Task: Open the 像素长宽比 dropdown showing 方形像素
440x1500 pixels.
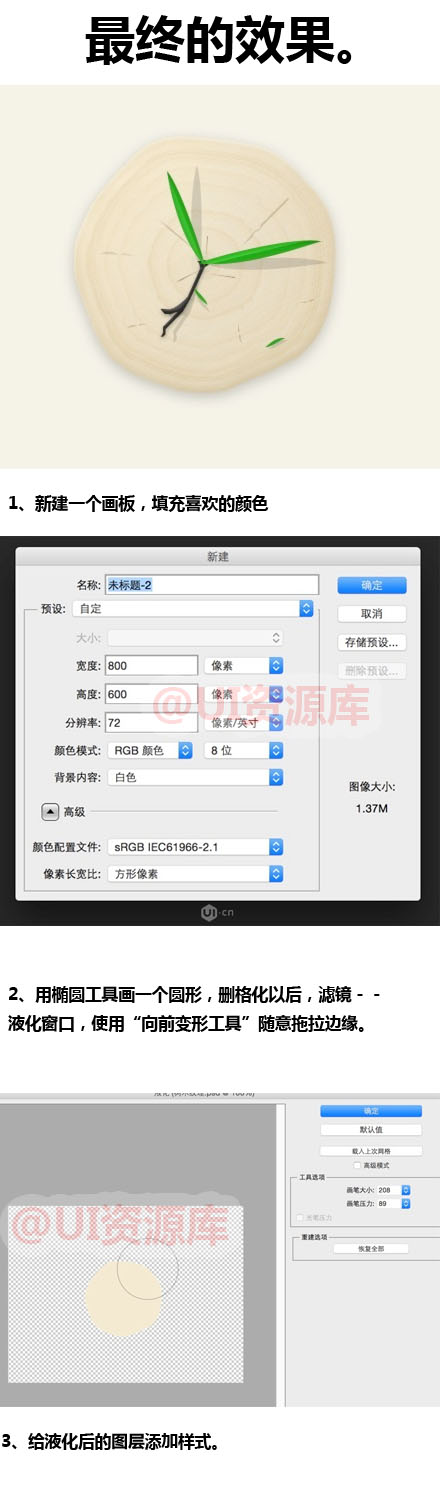Action: (x=196, y=874)
